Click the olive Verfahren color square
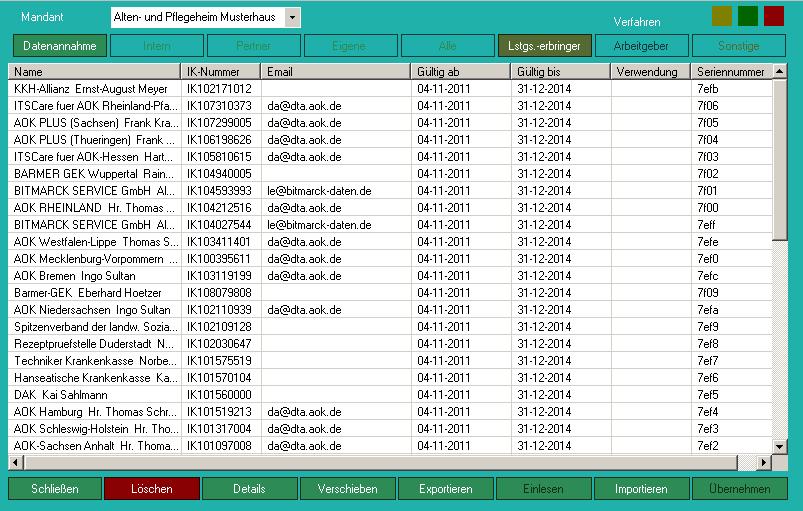The width and height of the screenshot is (803, 511). click(x=722, y=16)
